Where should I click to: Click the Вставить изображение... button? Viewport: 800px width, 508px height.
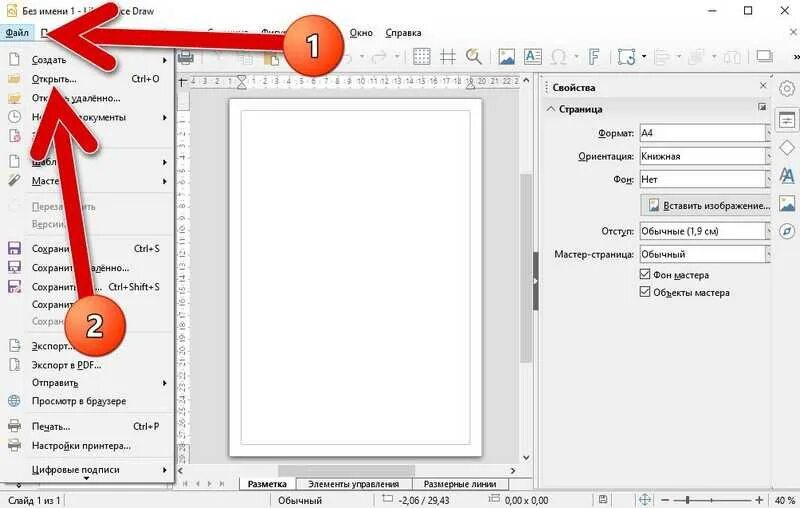pos(706,205)
